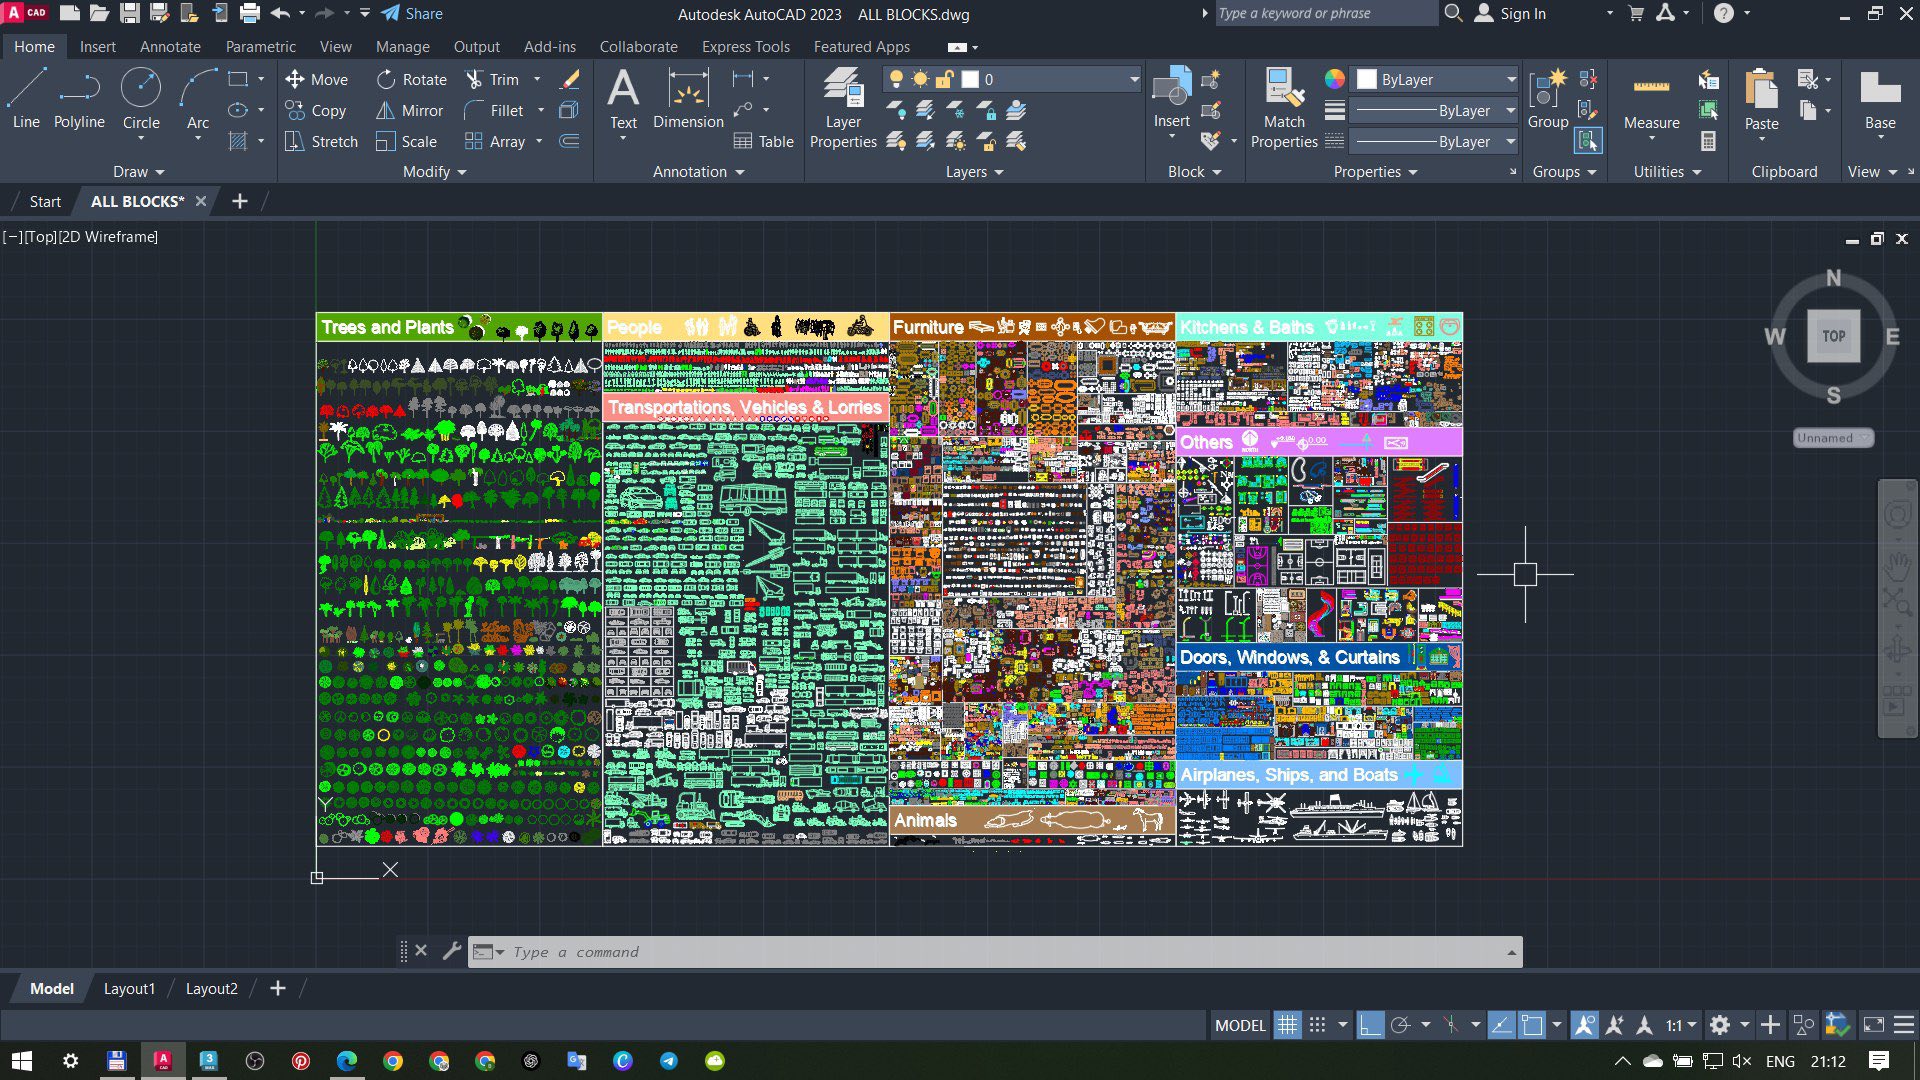Viewport: 1920px width, 1080px height.
Task: Click the Insert block button
Action: click(1171, 98)
